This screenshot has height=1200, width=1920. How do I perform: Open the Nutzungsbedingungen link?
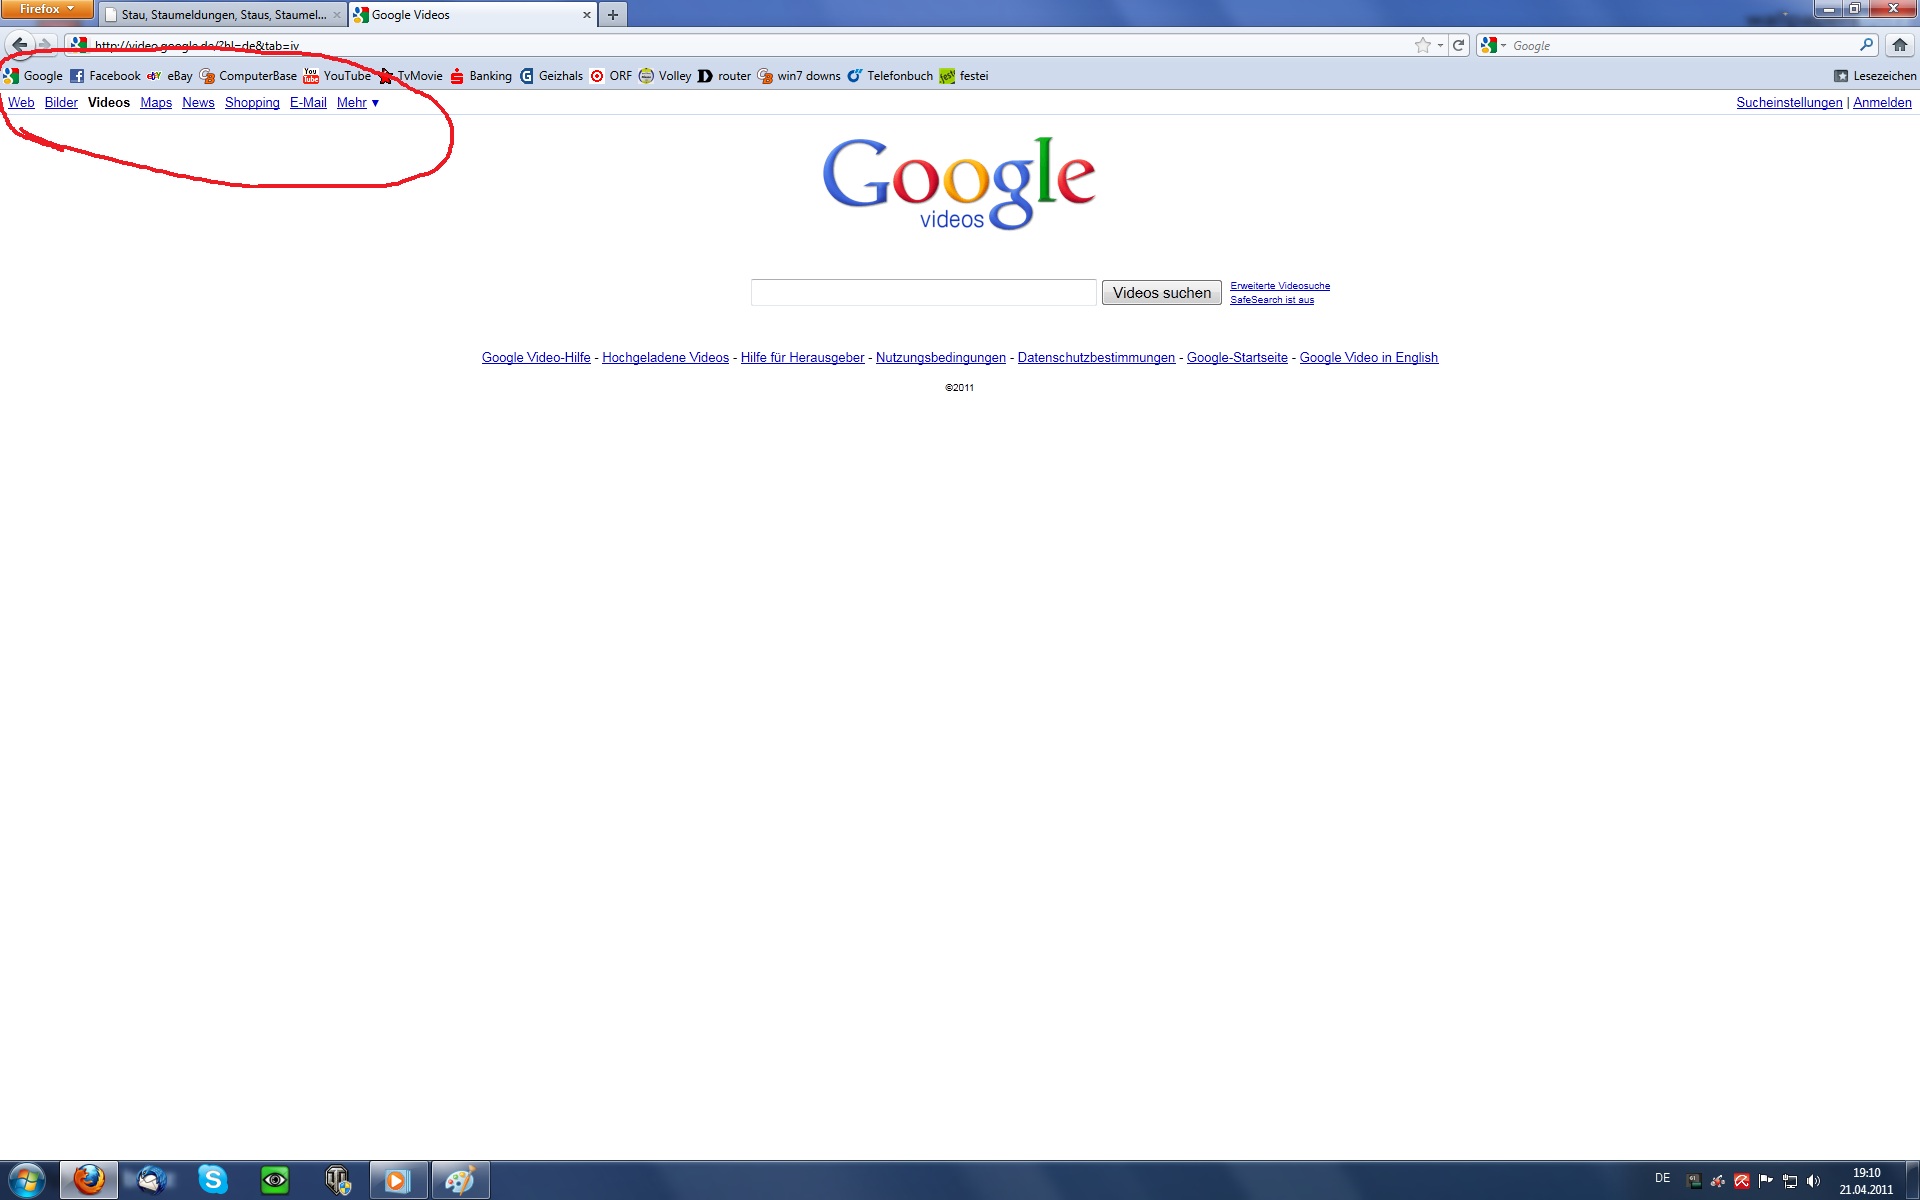click(941, 358)
